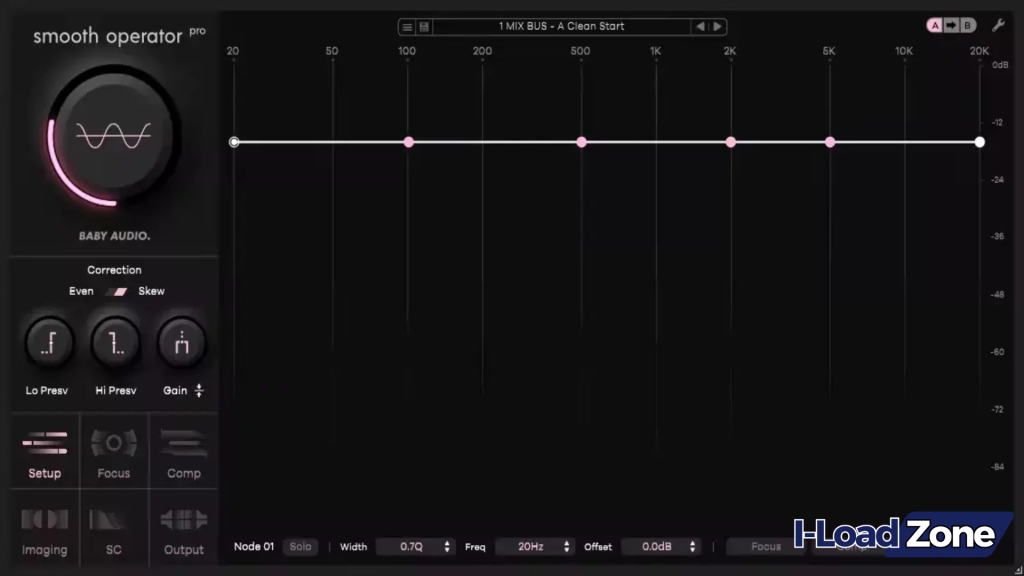This screenshot has width=1024, height=576.
Task: Copy A to B arrow button
Action: 951,25
